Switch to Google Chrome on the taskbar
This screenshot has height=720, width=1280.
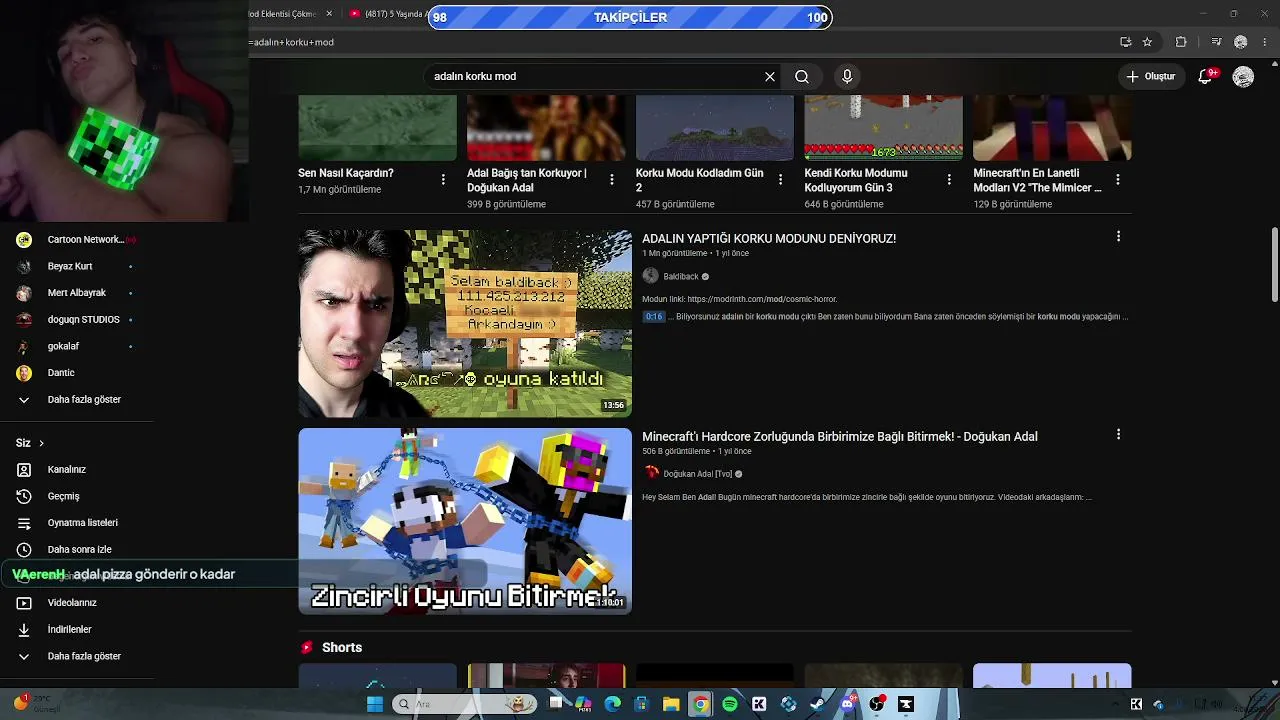click(x=700, y=704)
